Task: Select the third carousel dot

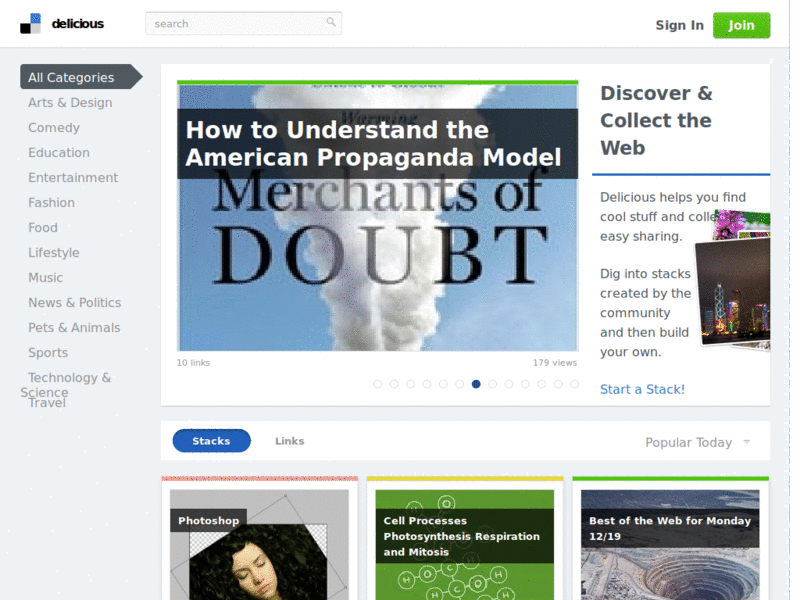Action: point(410,384)
